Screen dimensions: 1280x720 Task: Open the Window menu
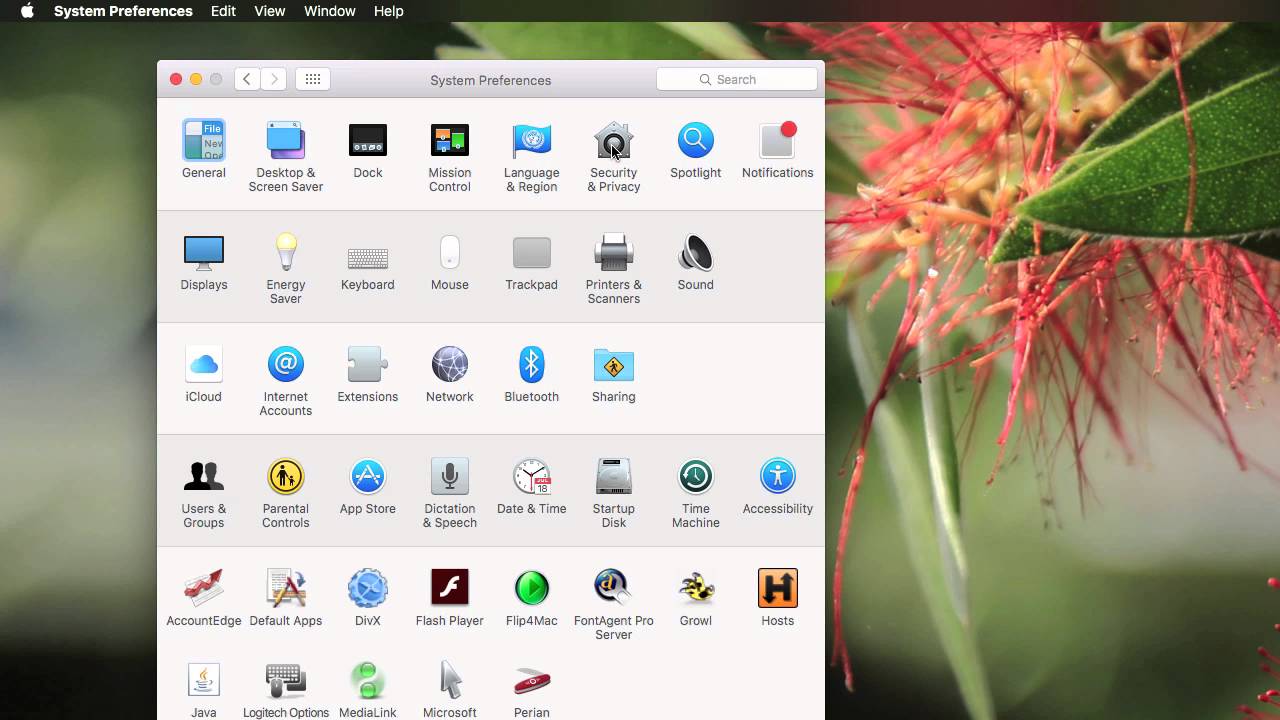[329, 11]
